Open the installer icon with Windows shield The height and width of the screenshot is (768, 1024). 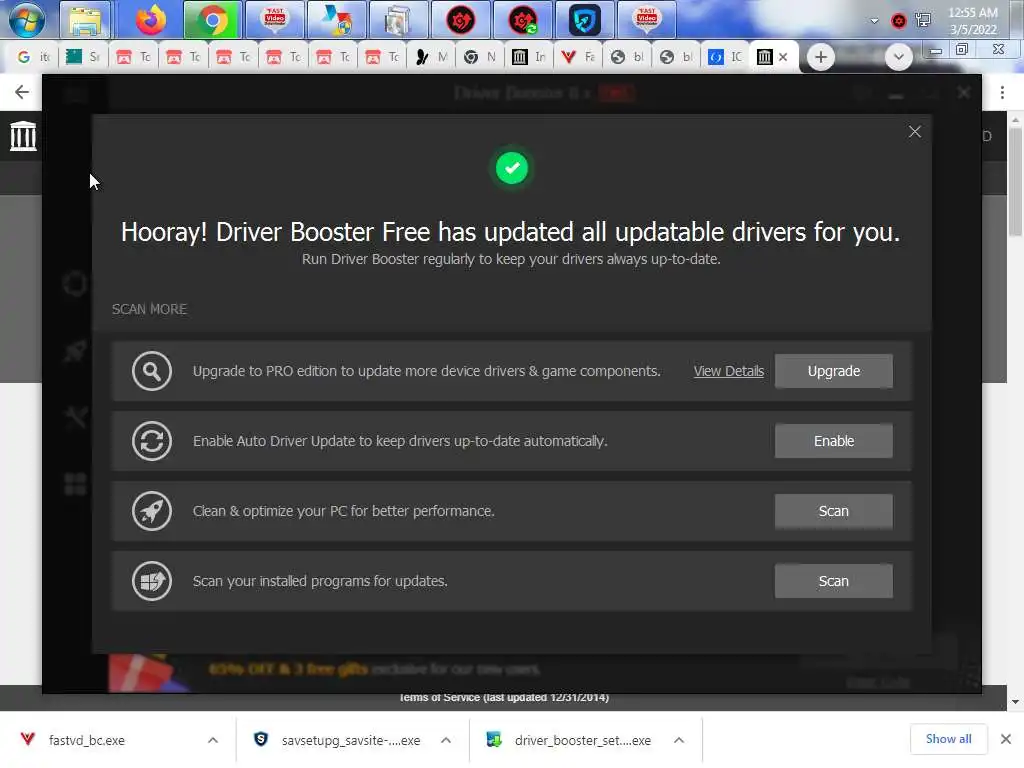336,20
